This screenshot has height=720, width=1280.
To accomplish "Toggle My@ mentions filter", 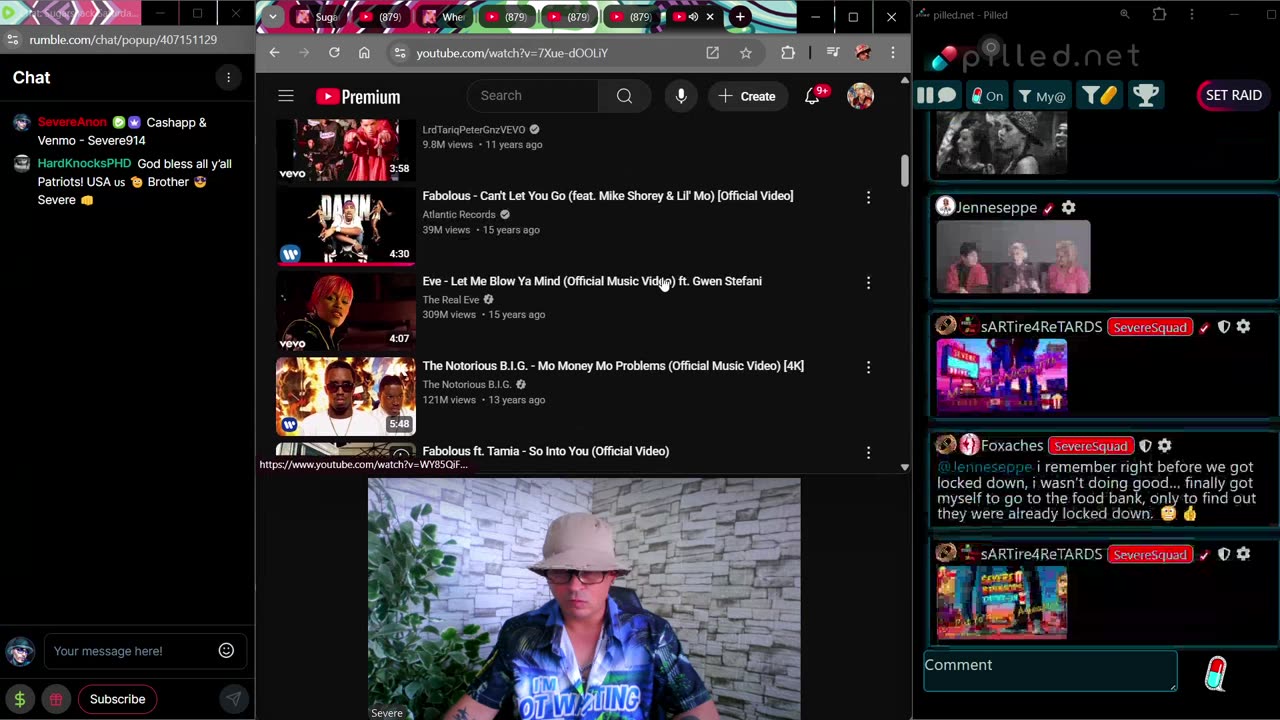I will click(1042, 96).
